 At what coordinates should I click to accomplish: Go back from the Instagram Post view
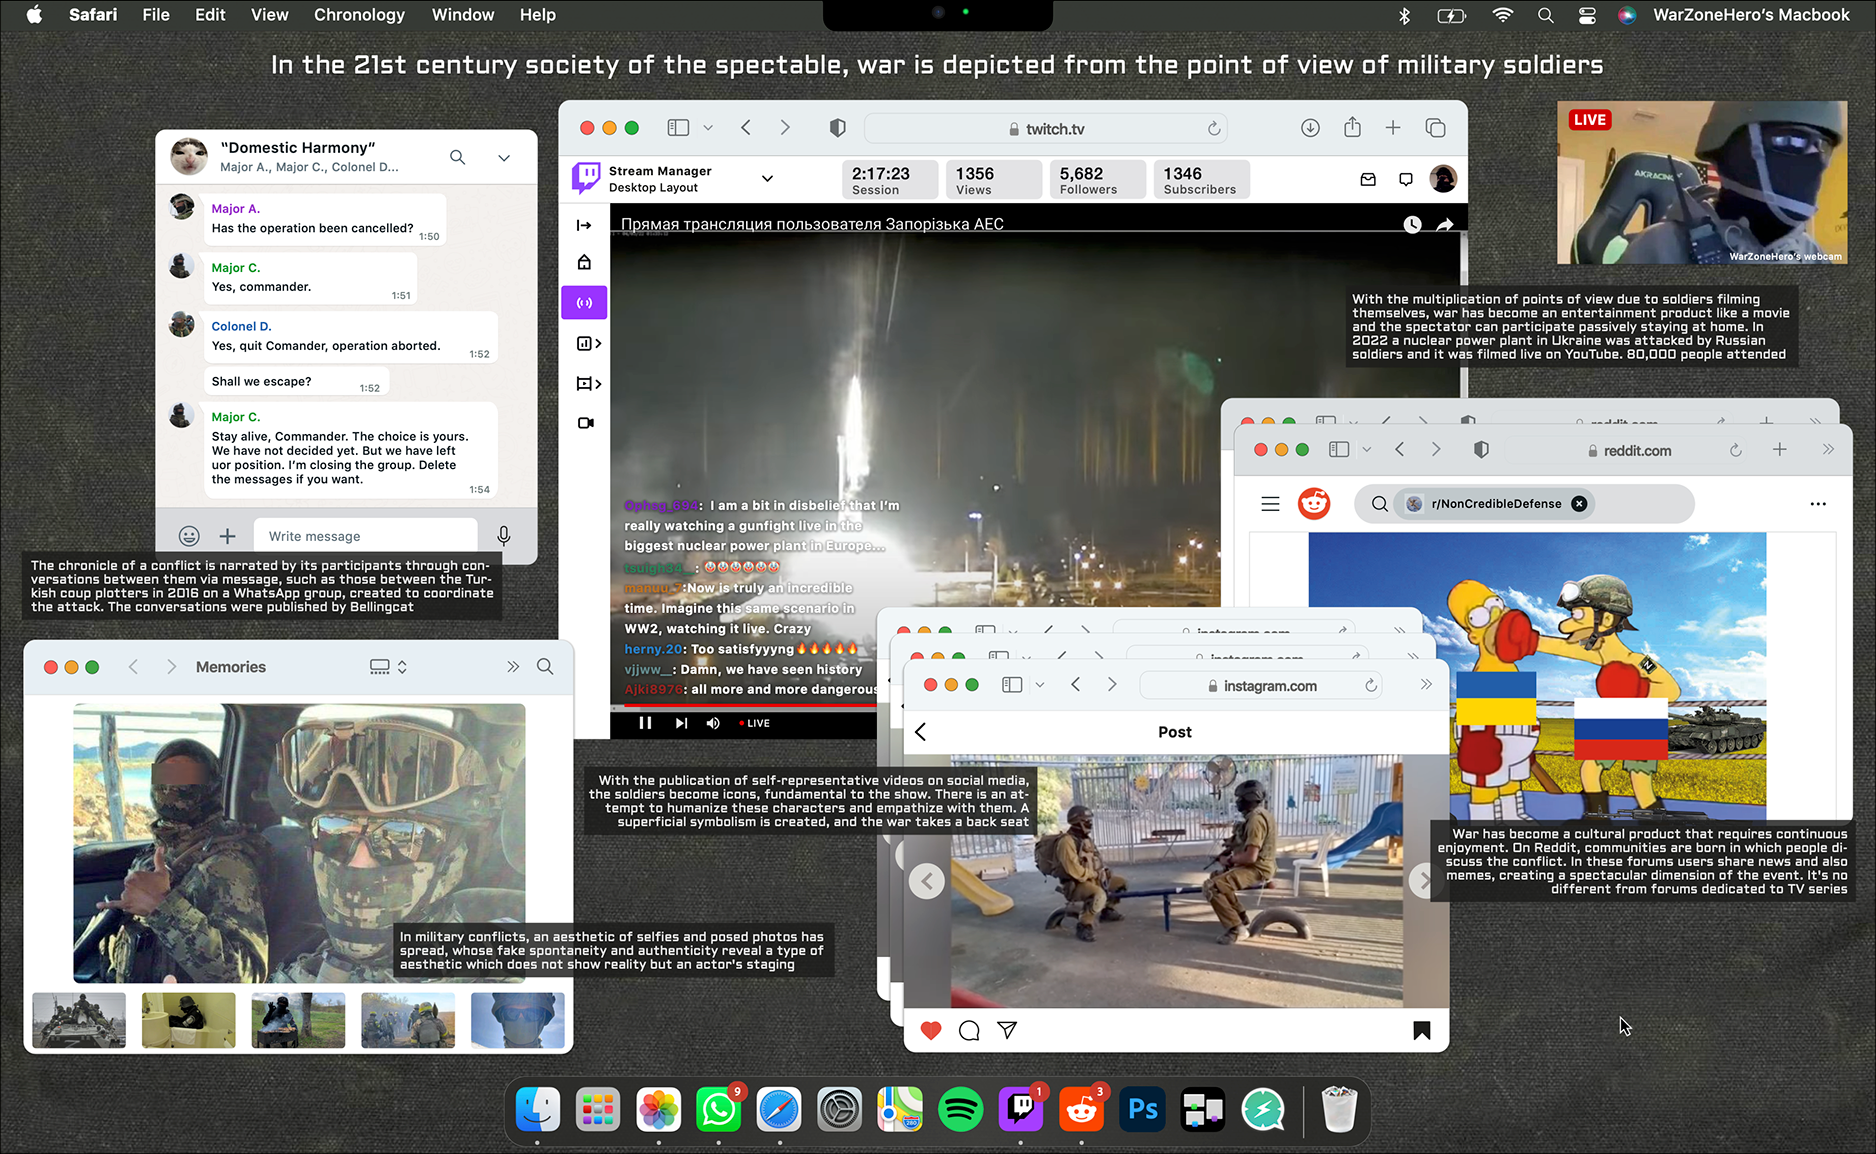coord(921,732)
